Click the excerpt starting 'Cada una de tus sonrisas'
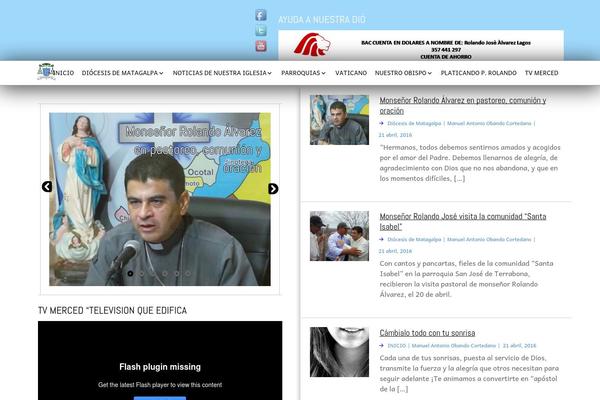The height and width of the screenshot is (400, 600). point(469,373)
